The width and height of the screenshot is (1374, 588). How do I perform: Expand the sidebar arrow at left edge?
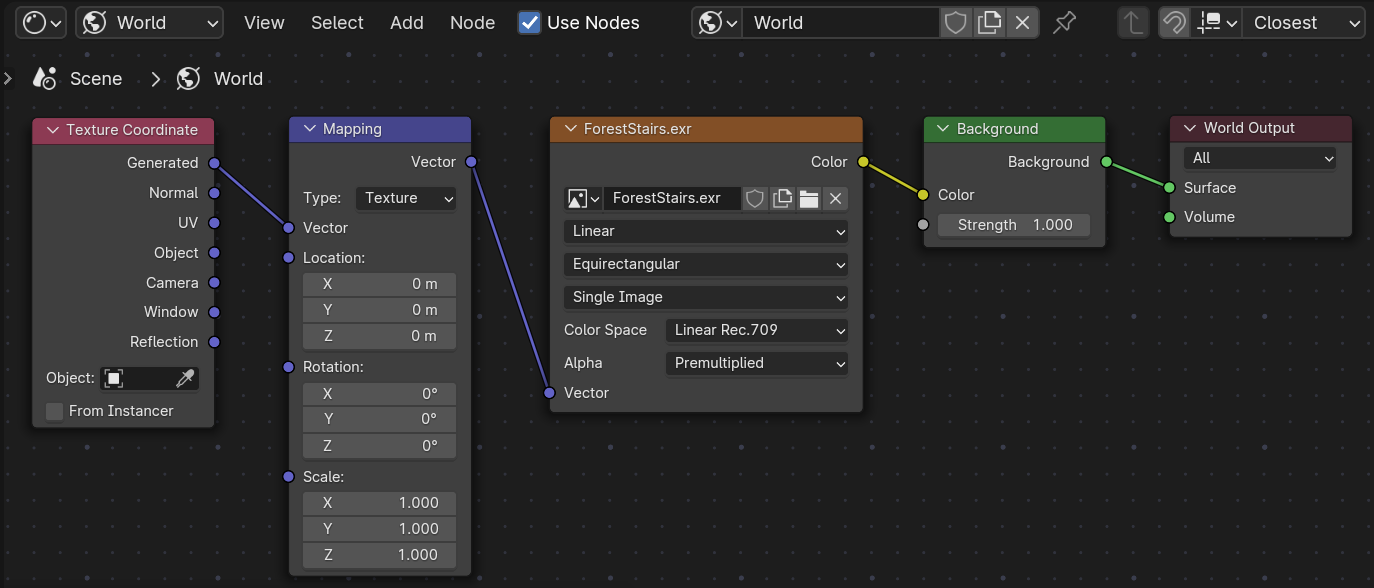(7, 78)
